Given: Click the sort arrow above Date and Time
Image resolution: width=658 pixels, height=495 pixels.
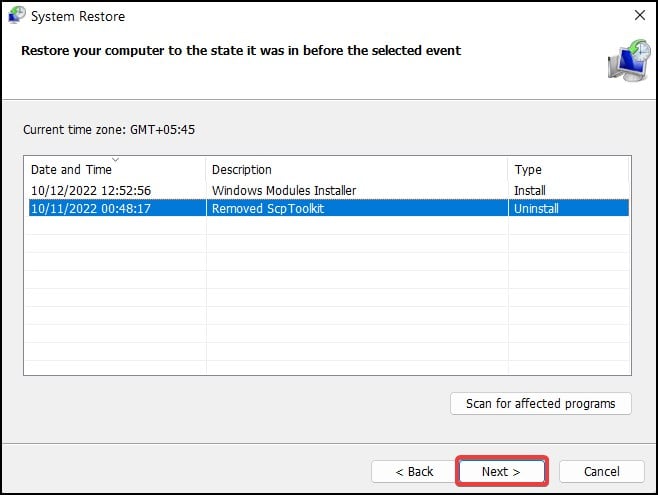Looking at the screenshot, I should (115, 160).
